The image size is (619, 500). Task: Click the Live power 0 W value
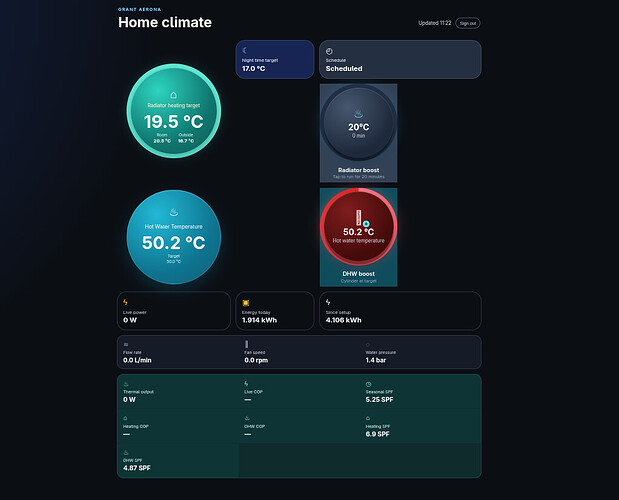[130, 320]
